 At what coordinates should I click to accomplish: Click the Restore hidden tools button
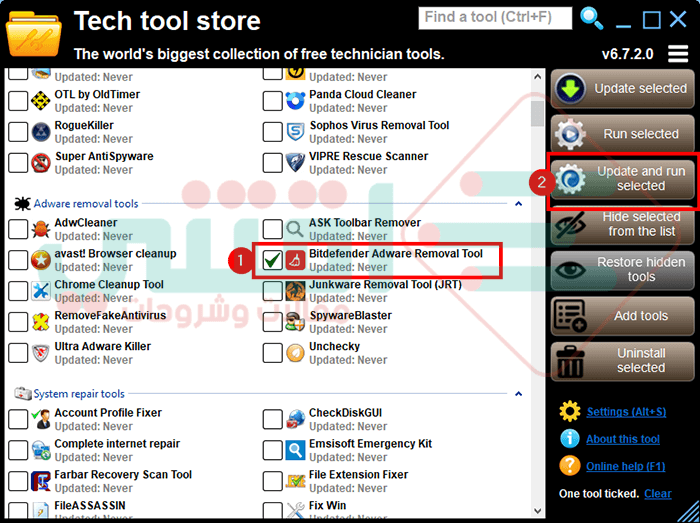[x=622, y=270]
